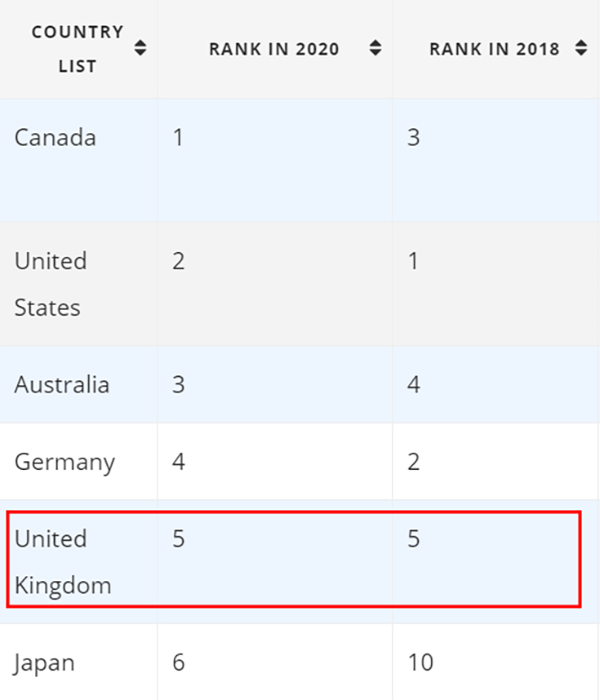Click the Rank in 2018 header text
This screenshot has height=700, width=600.
(x=494, y=49)
